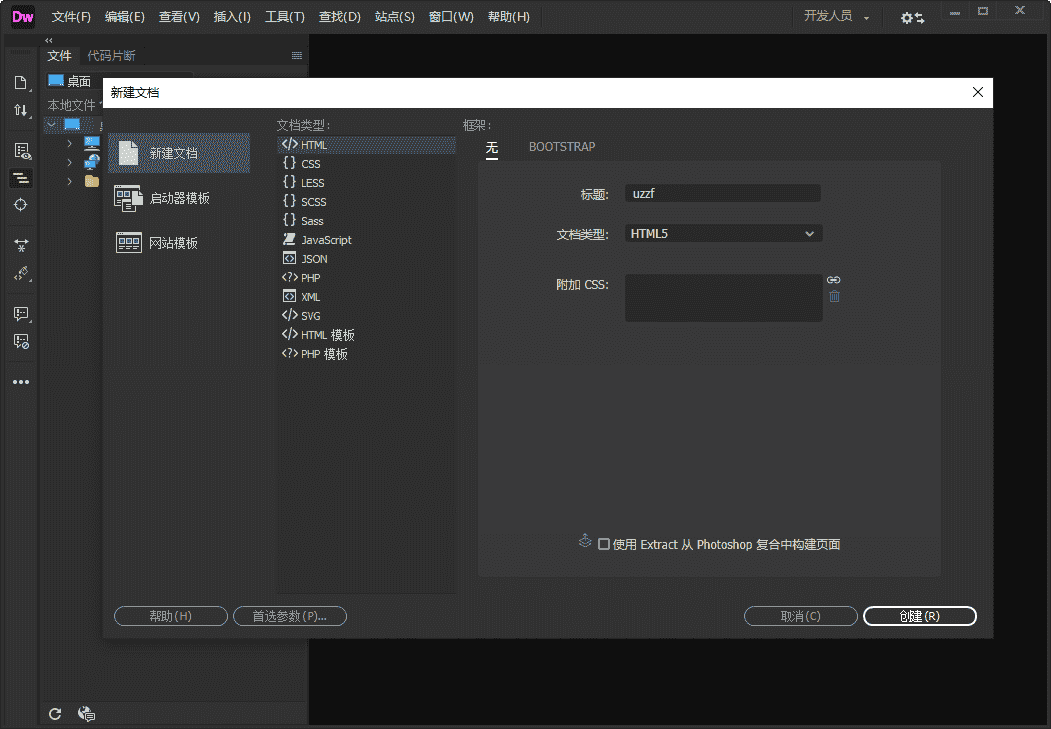Choose 启动器模板 category

pyautogui.click(x=178, y=198)
